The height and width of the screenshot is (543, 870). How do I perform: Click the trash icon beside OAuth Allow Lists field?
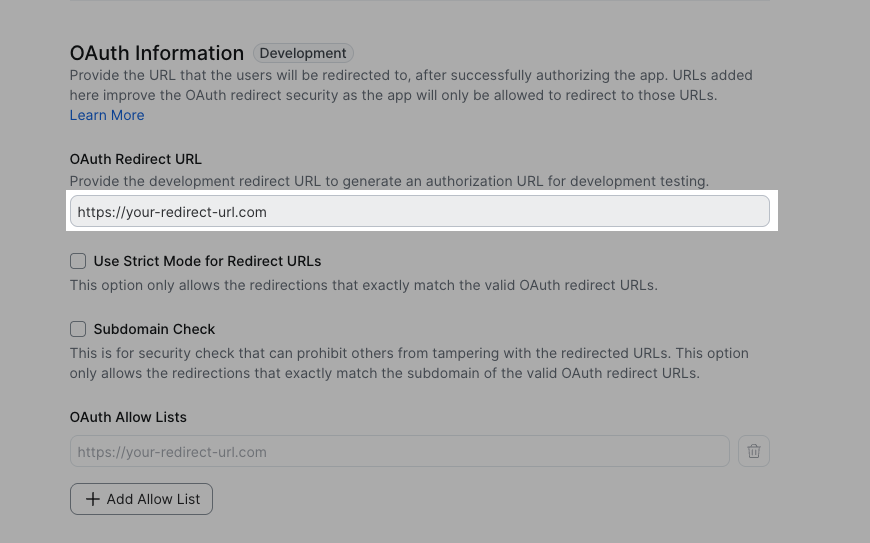(753, 451)
